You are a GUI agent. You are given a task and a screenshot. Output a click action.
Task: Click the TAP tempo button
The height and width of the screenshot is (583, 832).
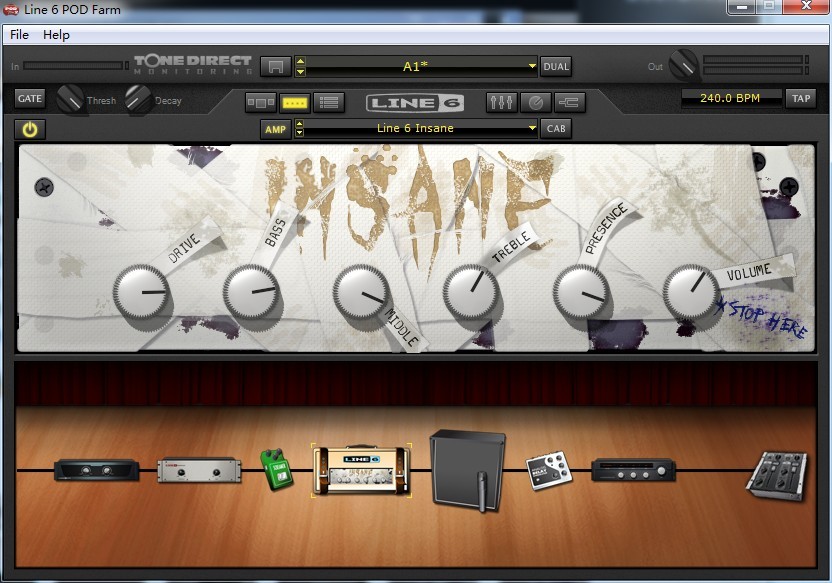click(801, 99)
